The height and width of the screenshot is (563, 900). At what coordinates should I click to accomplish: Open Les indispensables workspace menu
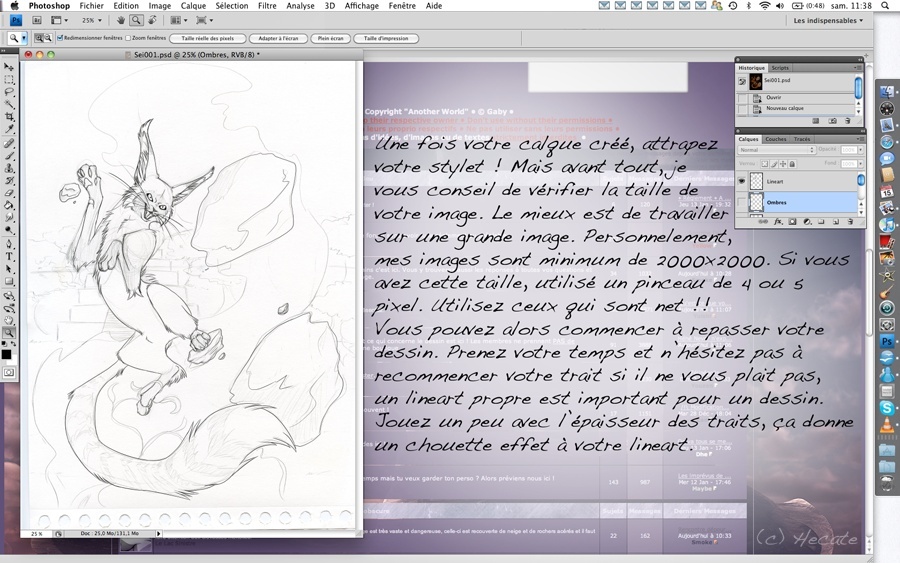828,20
